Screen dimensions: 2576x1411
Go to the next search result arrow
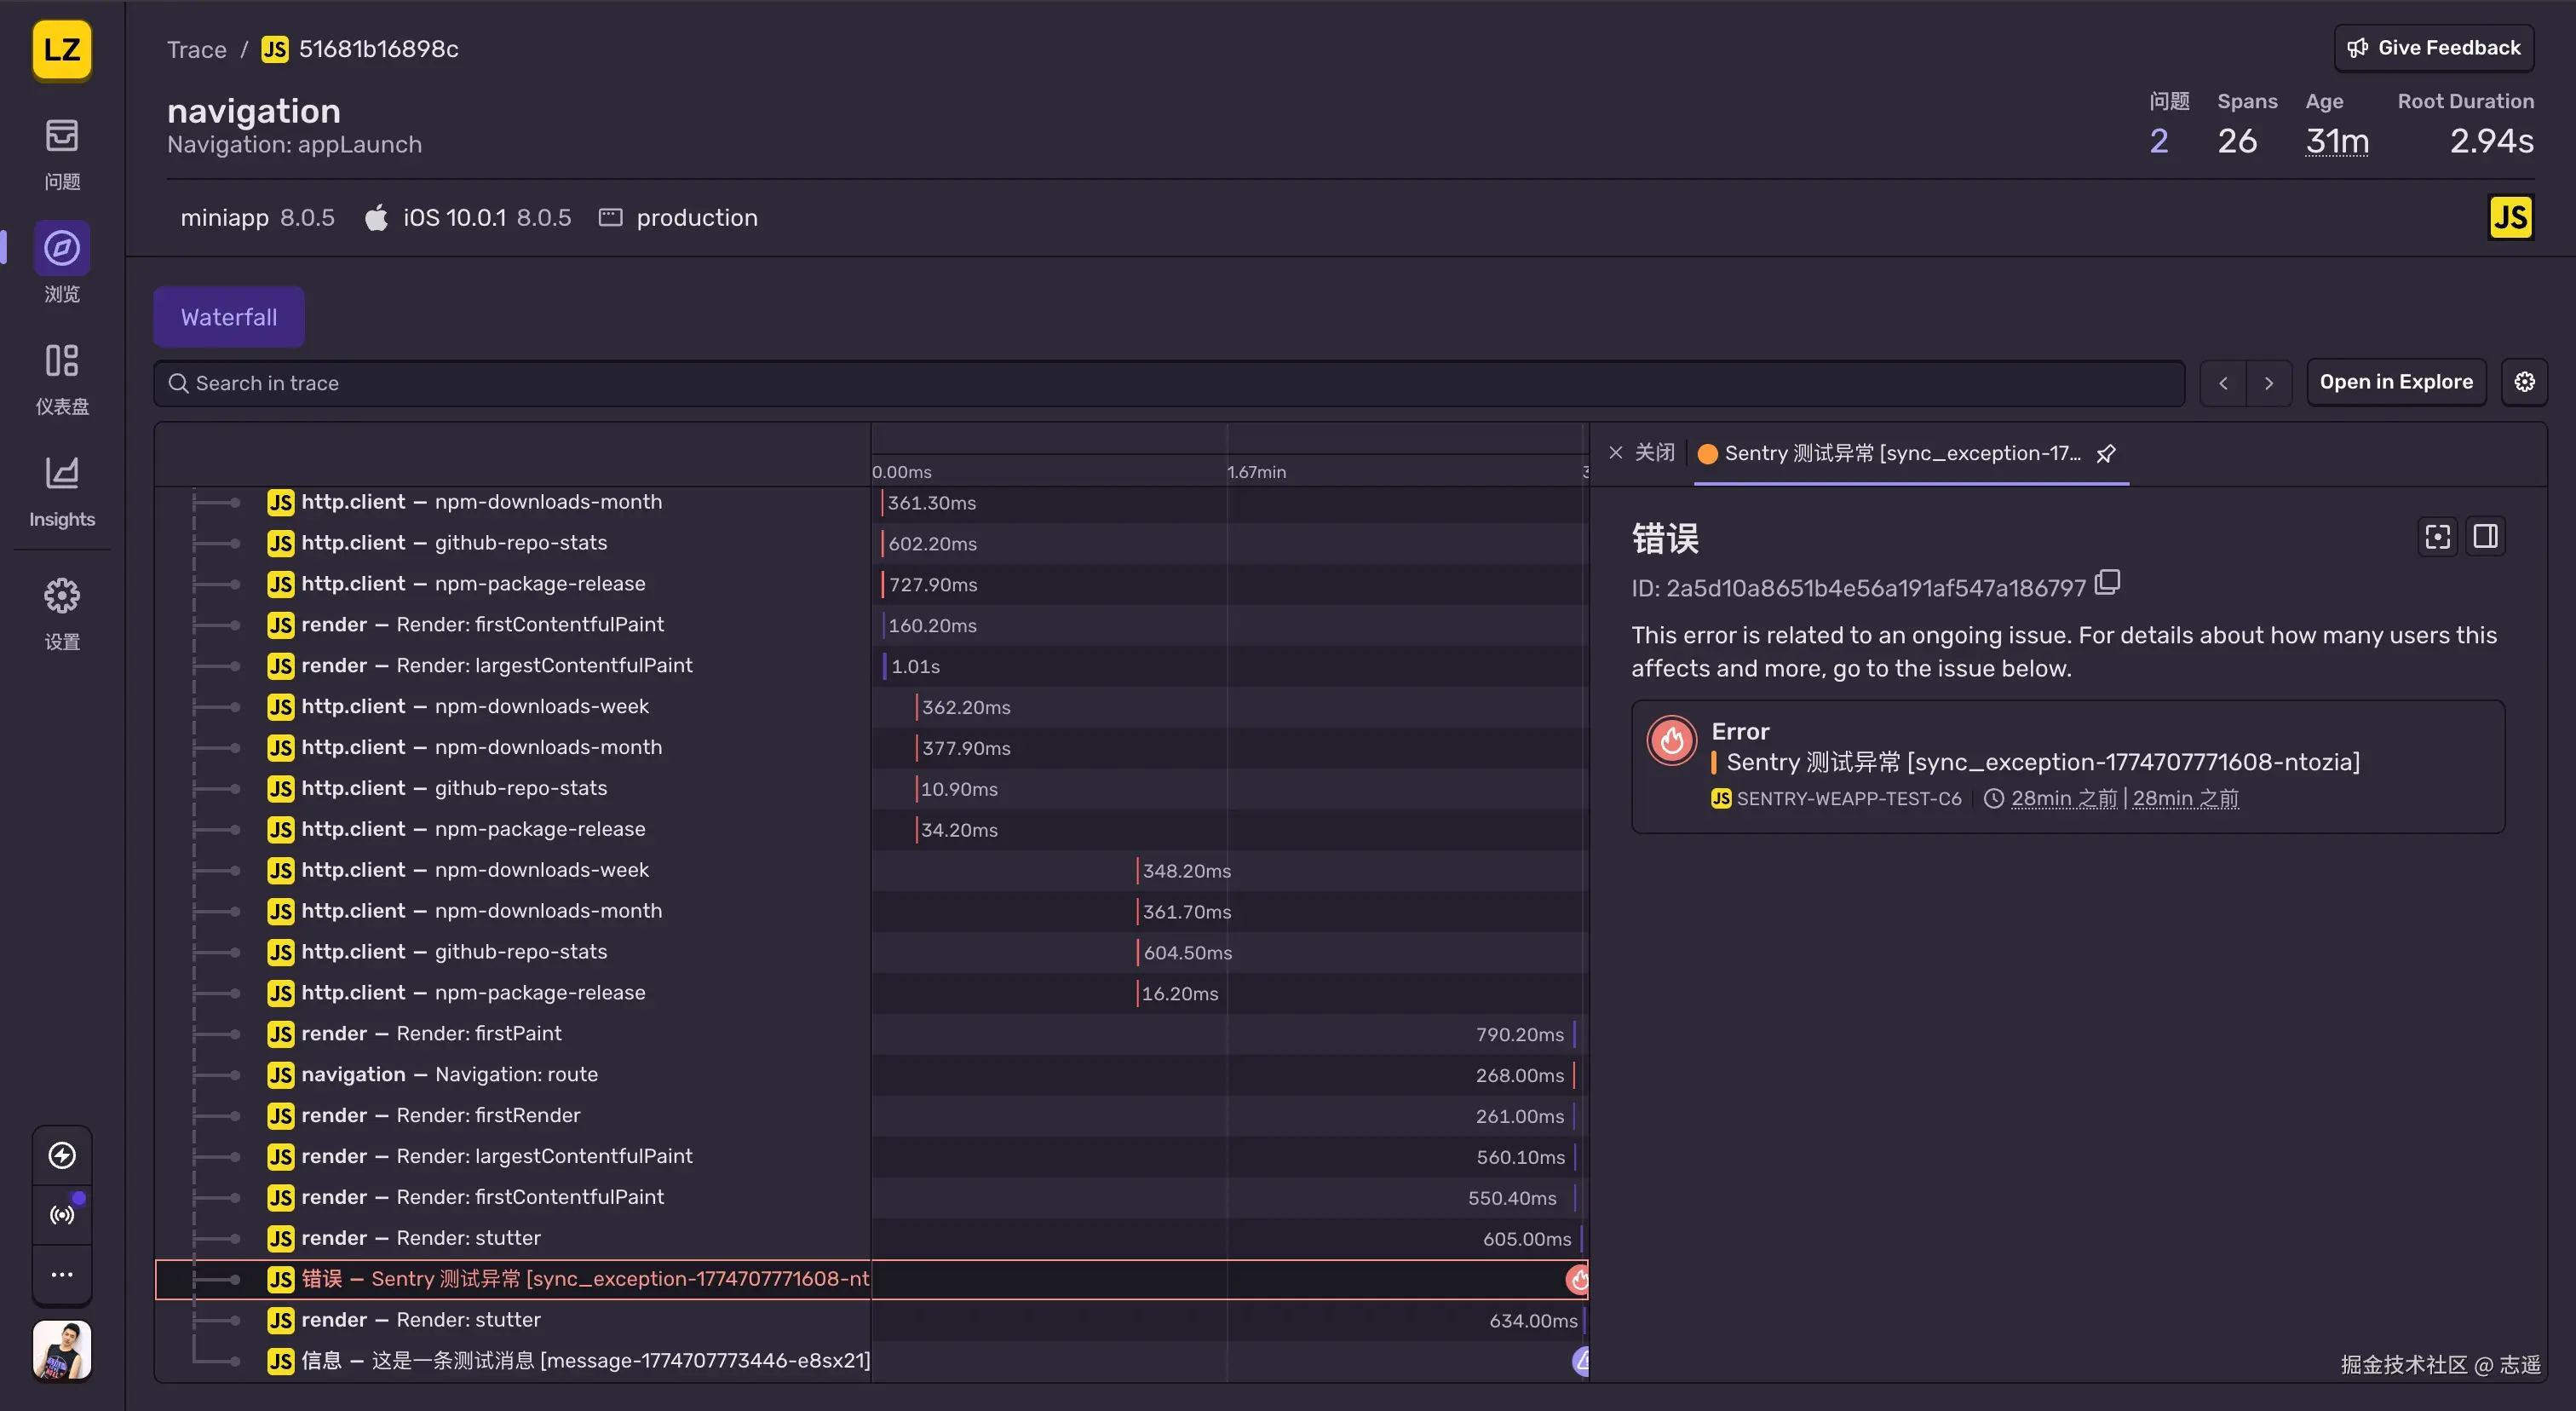pos(2269,383)
